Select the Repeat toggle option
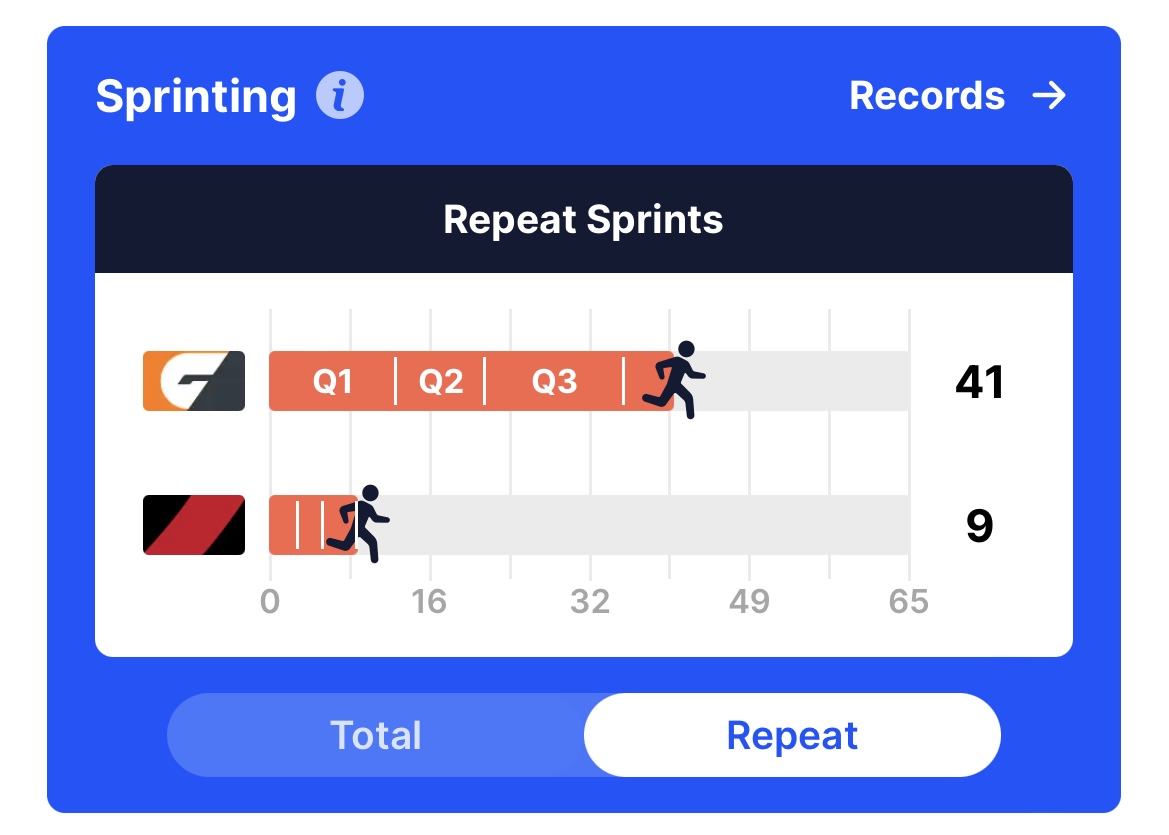Image resolution: width=1169 pixels, height=835 pixels. coord(792,735)
